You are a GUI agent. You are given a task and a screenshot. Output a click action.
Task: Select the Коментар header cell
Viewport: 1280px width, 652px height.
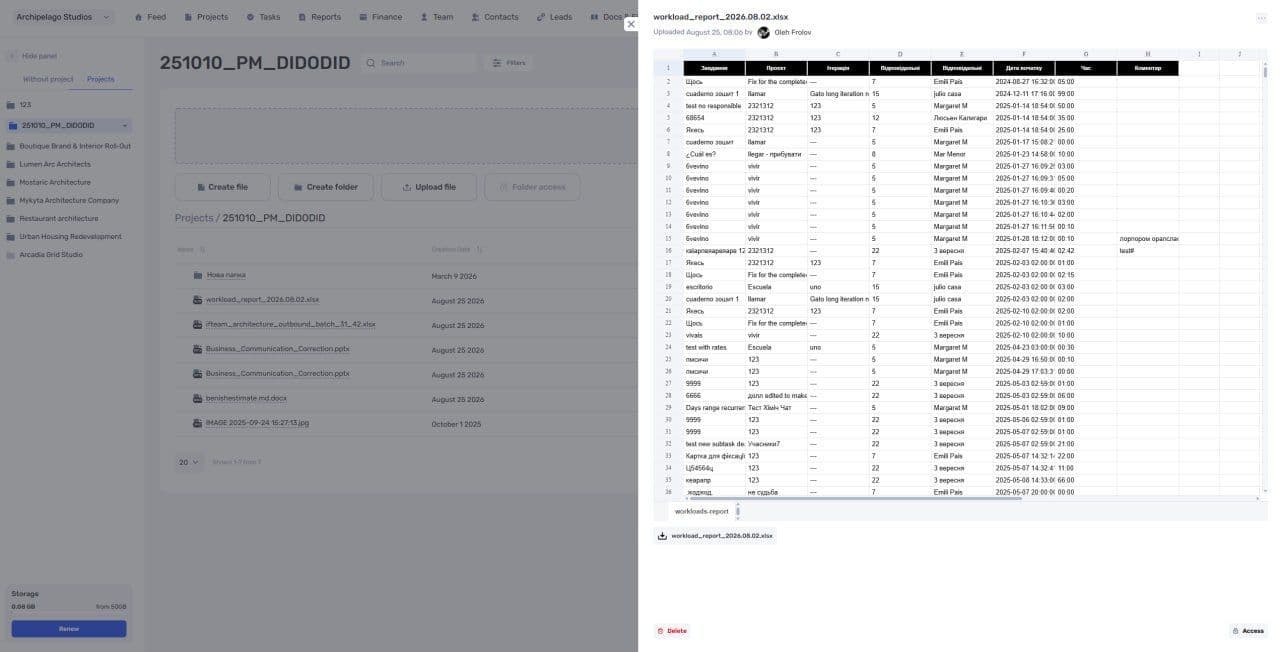click(1148, 68)
